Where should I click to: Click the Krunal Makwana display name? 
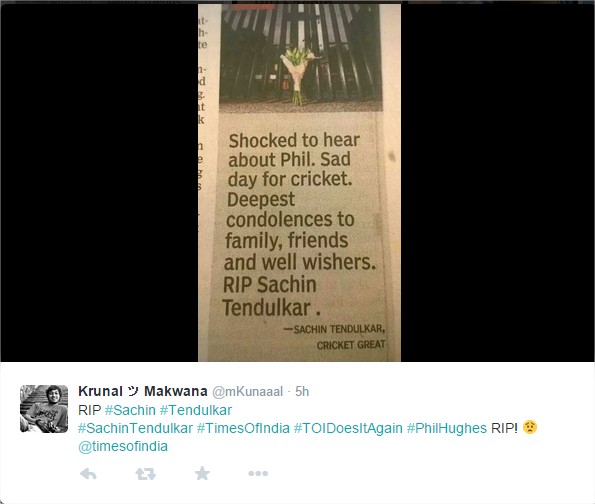143,391
